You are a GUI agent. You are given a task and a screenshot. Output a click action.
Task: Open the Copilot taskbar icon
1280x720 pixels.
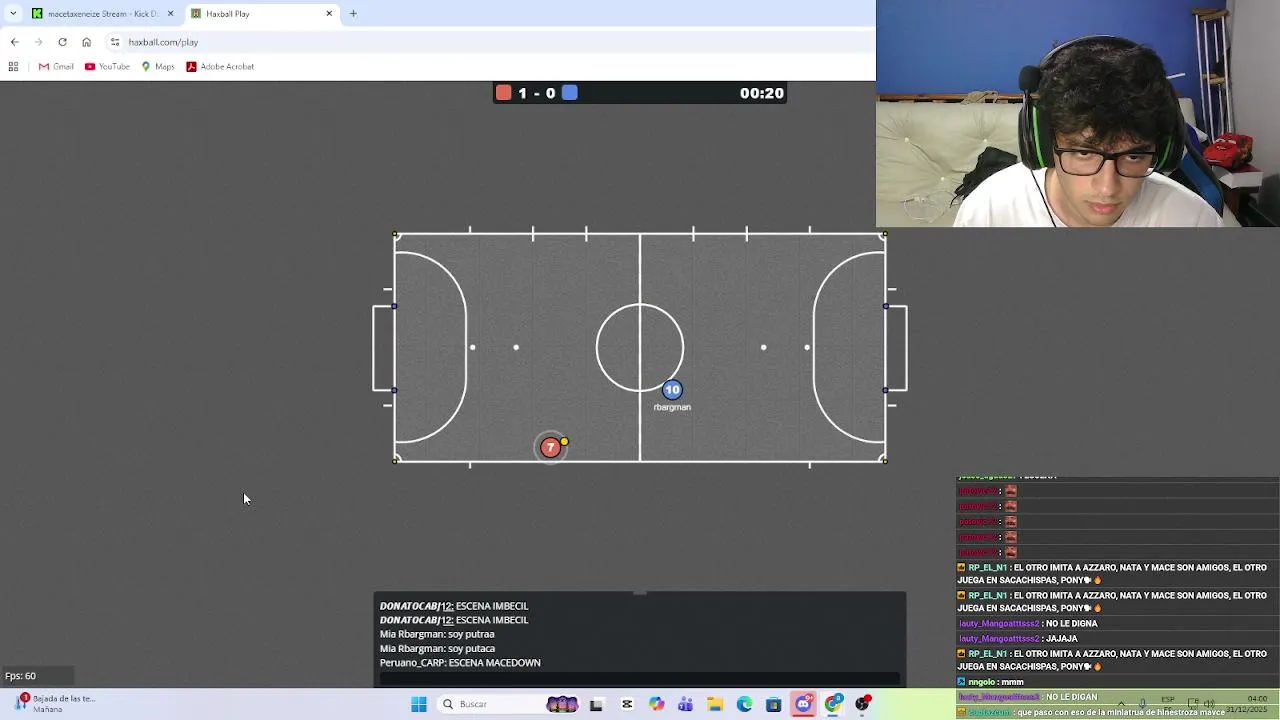(x=656, y=704)
